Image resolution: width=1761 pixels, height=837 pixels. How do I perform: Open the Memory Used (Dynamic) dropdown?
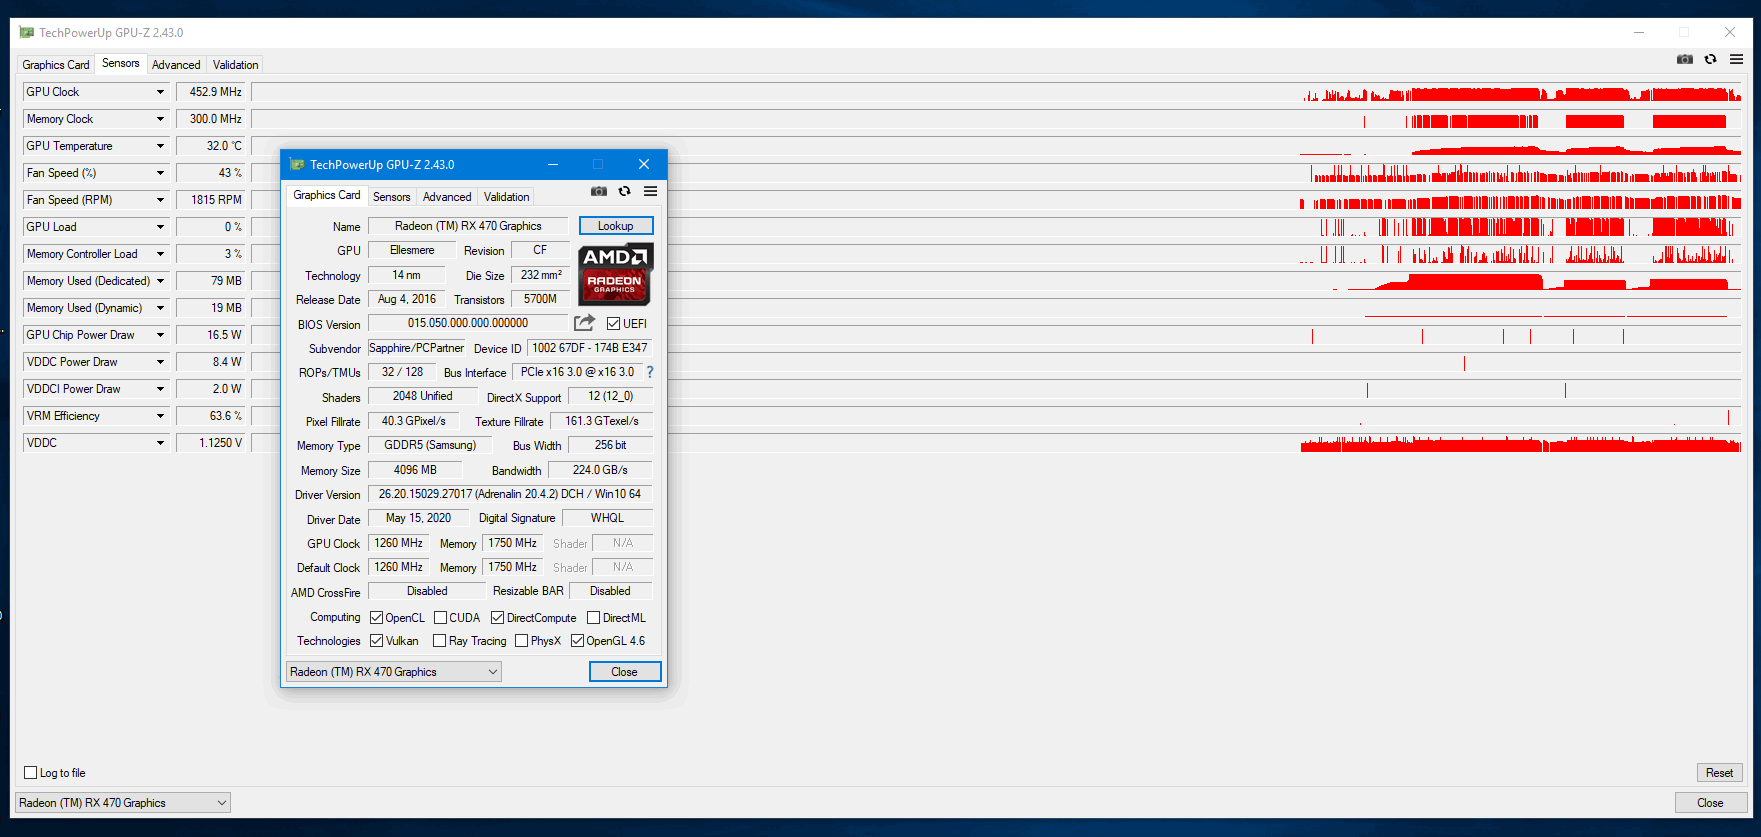(x=160, y=308)
